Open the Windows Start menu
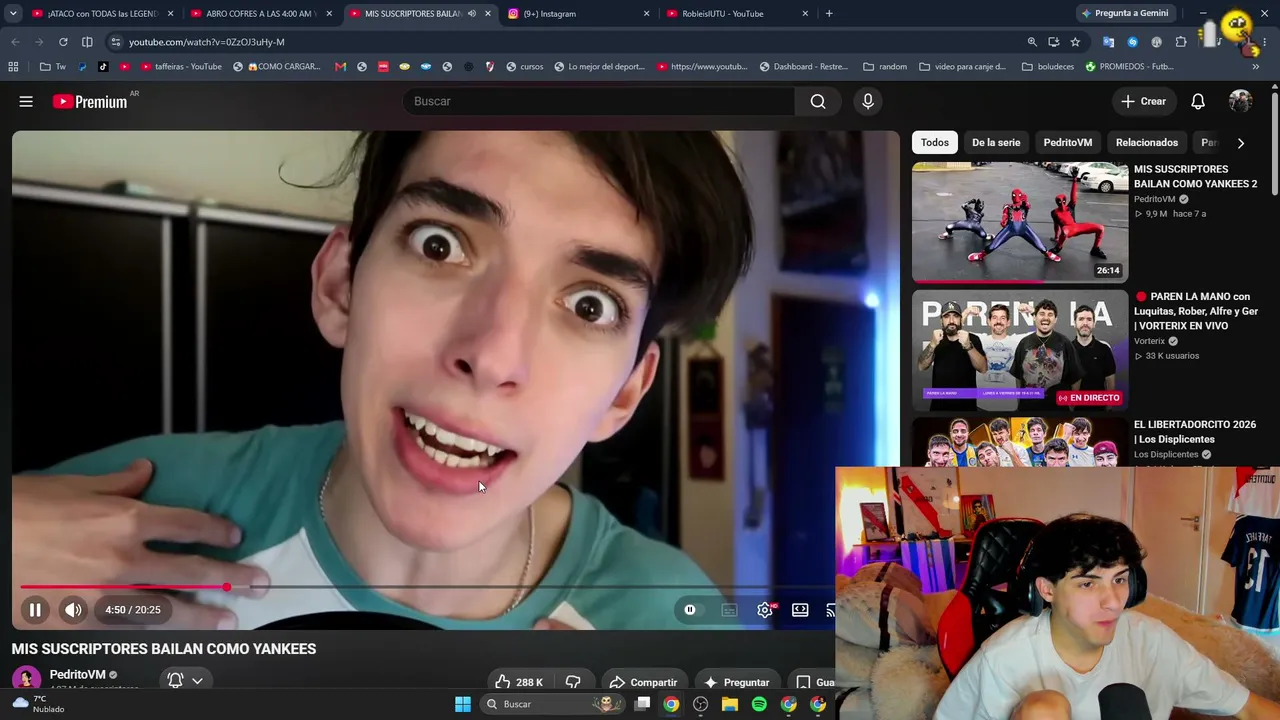Viewport: 1280px width, 720px height. [x=463, y=704]
